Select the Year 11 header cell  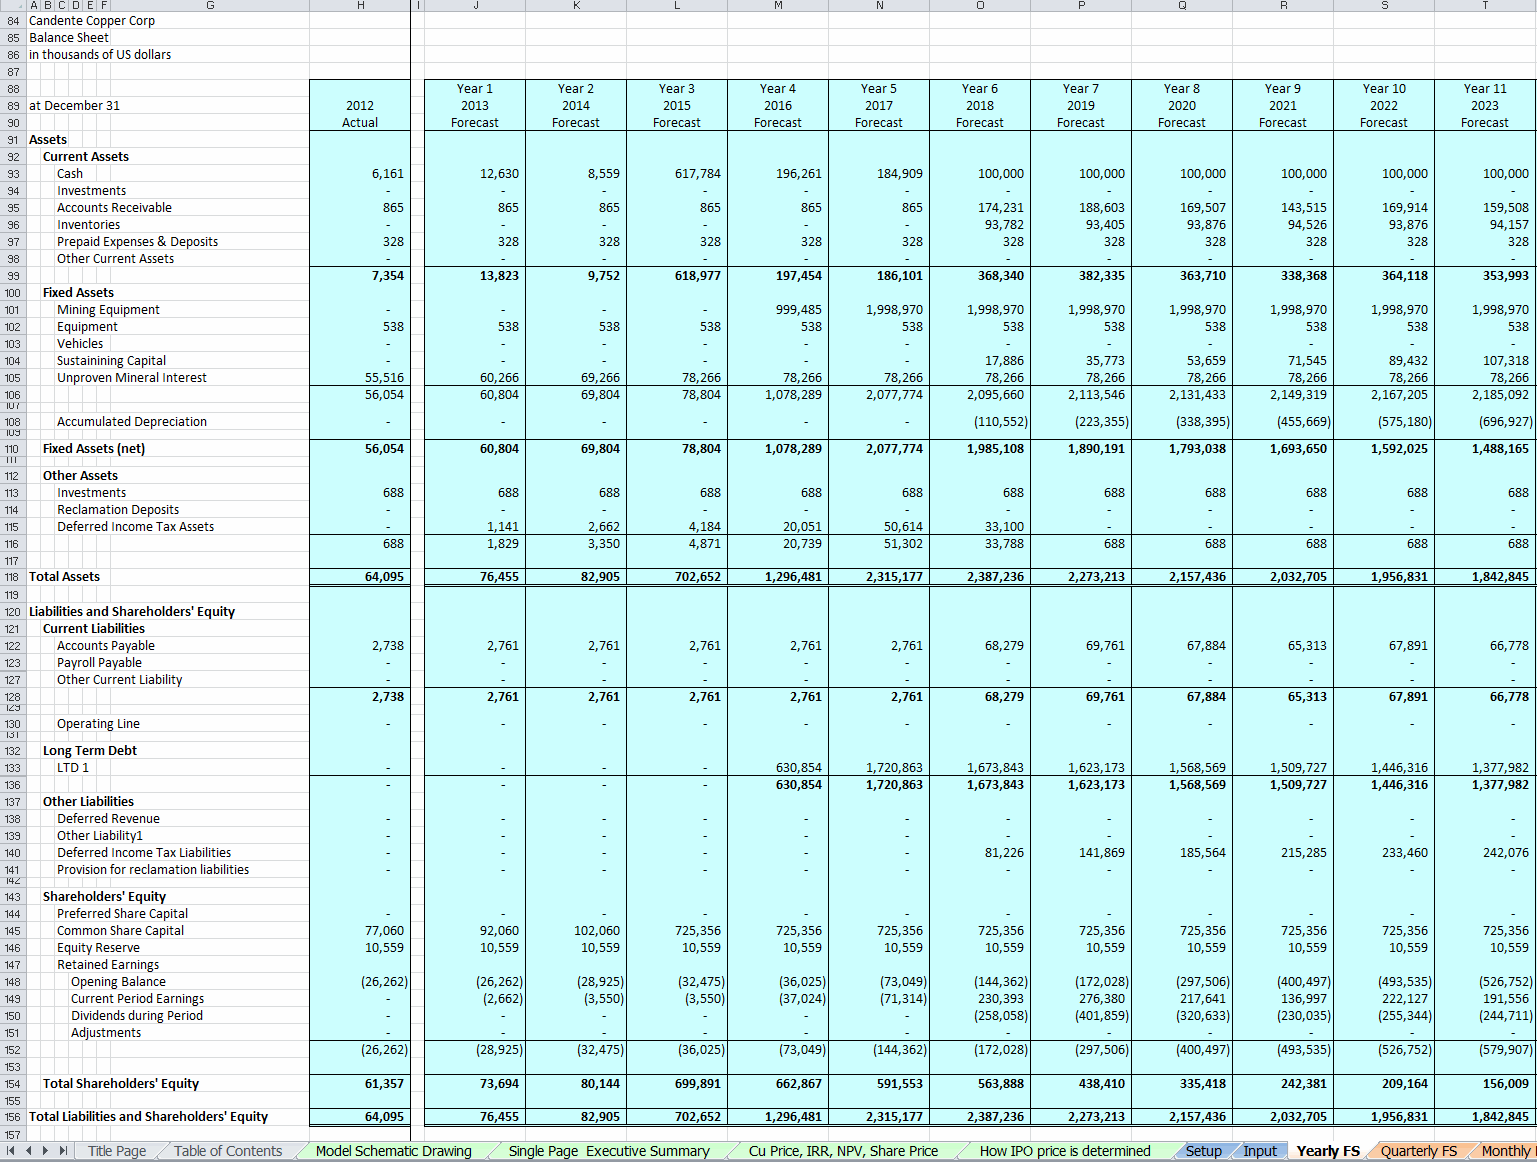click(x=1485, y=89)
